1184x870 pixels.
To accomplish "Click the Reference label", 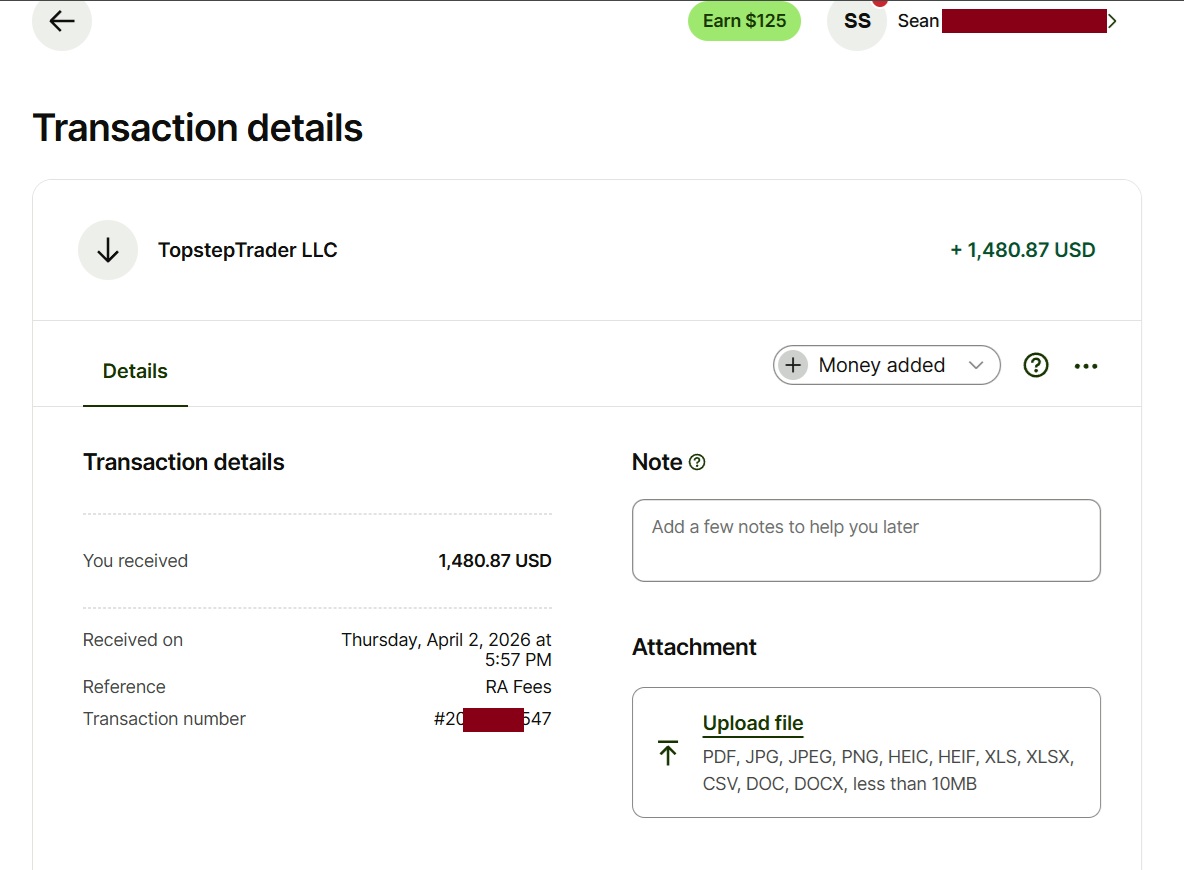I will click(124, 686).
